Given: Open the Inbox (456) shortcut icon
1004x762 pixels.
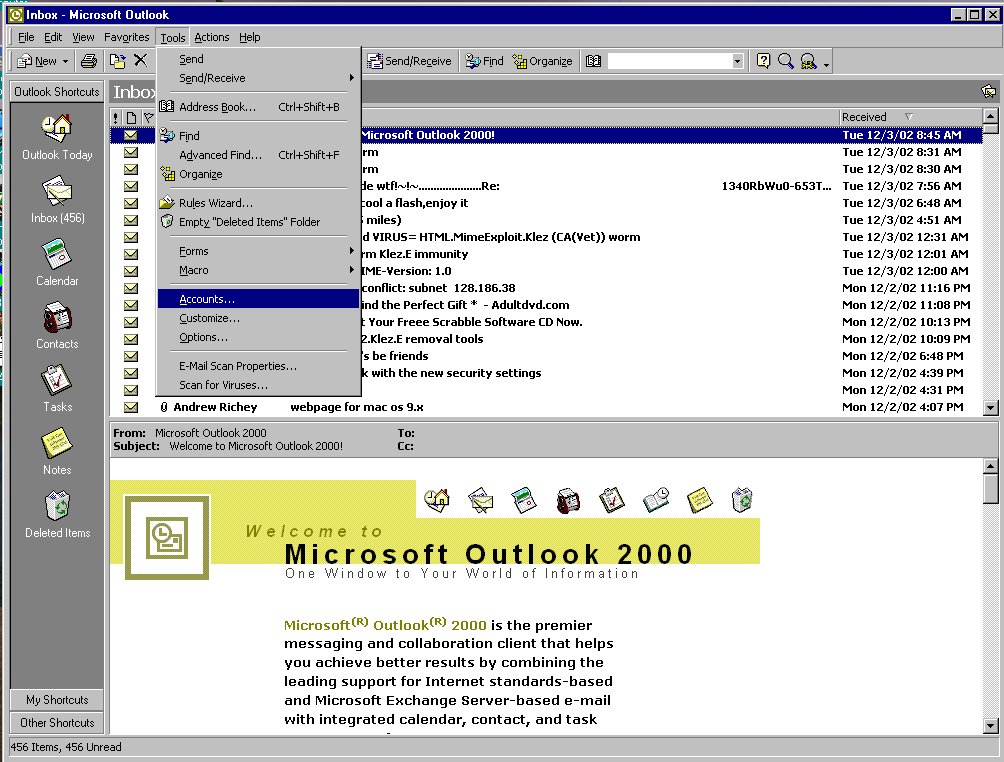Looking at the screenshot, I should point(57,200).
